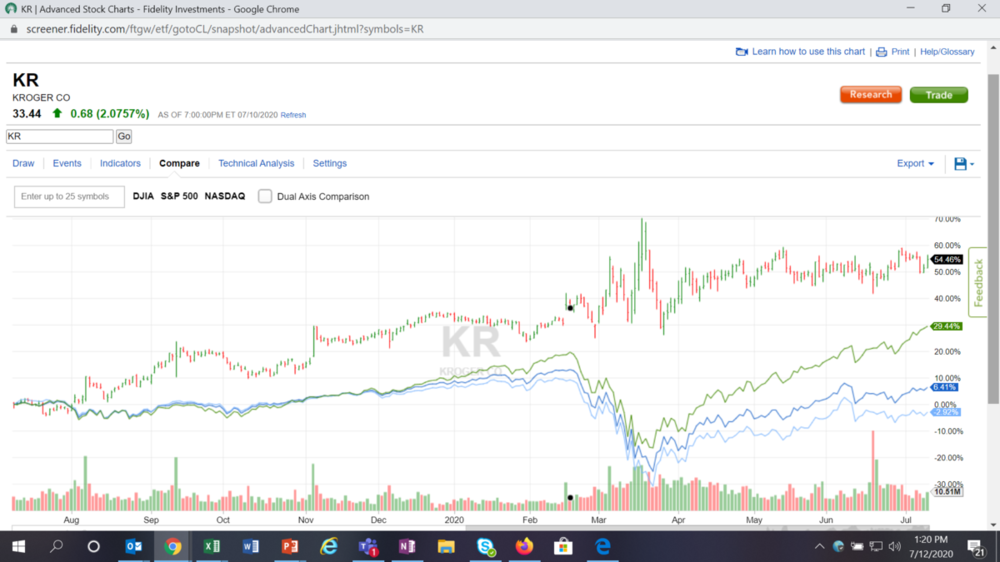Click the Enter up to 25 symbols field

tap(69, 196)
